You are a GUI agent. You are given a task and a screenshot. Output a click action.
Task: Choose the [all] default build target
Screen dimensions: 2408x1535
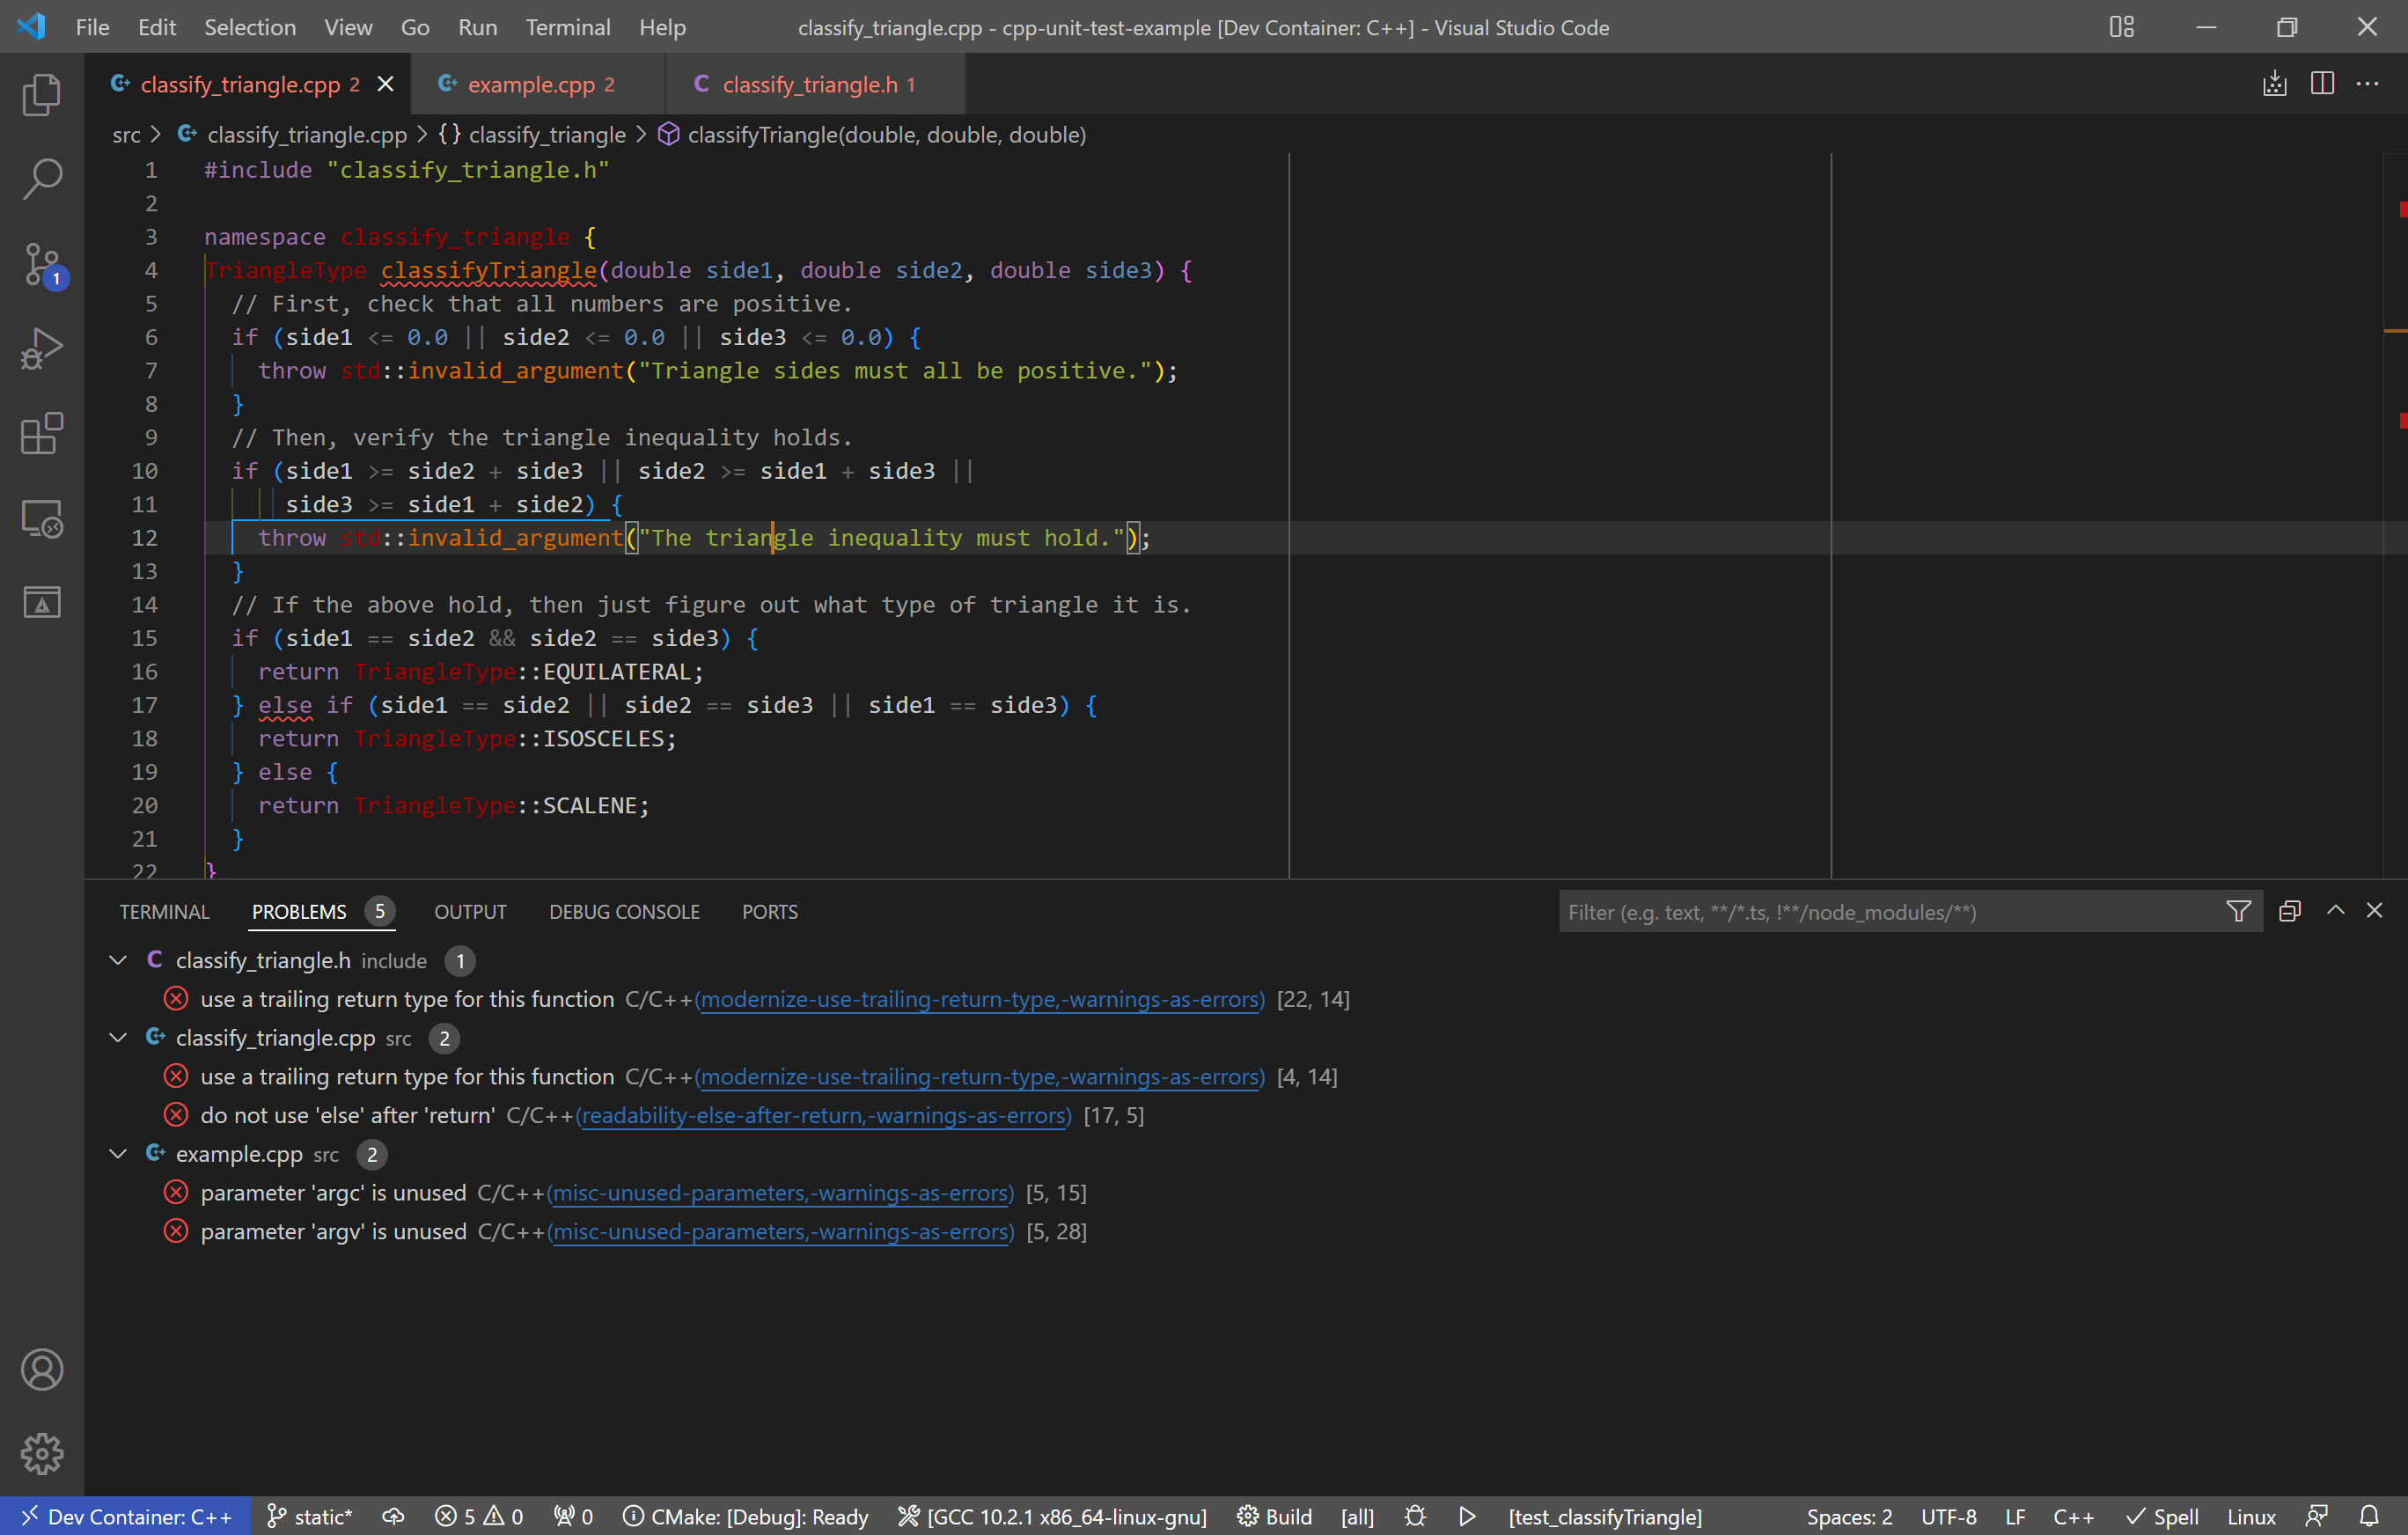(x=1357, y=1516)
